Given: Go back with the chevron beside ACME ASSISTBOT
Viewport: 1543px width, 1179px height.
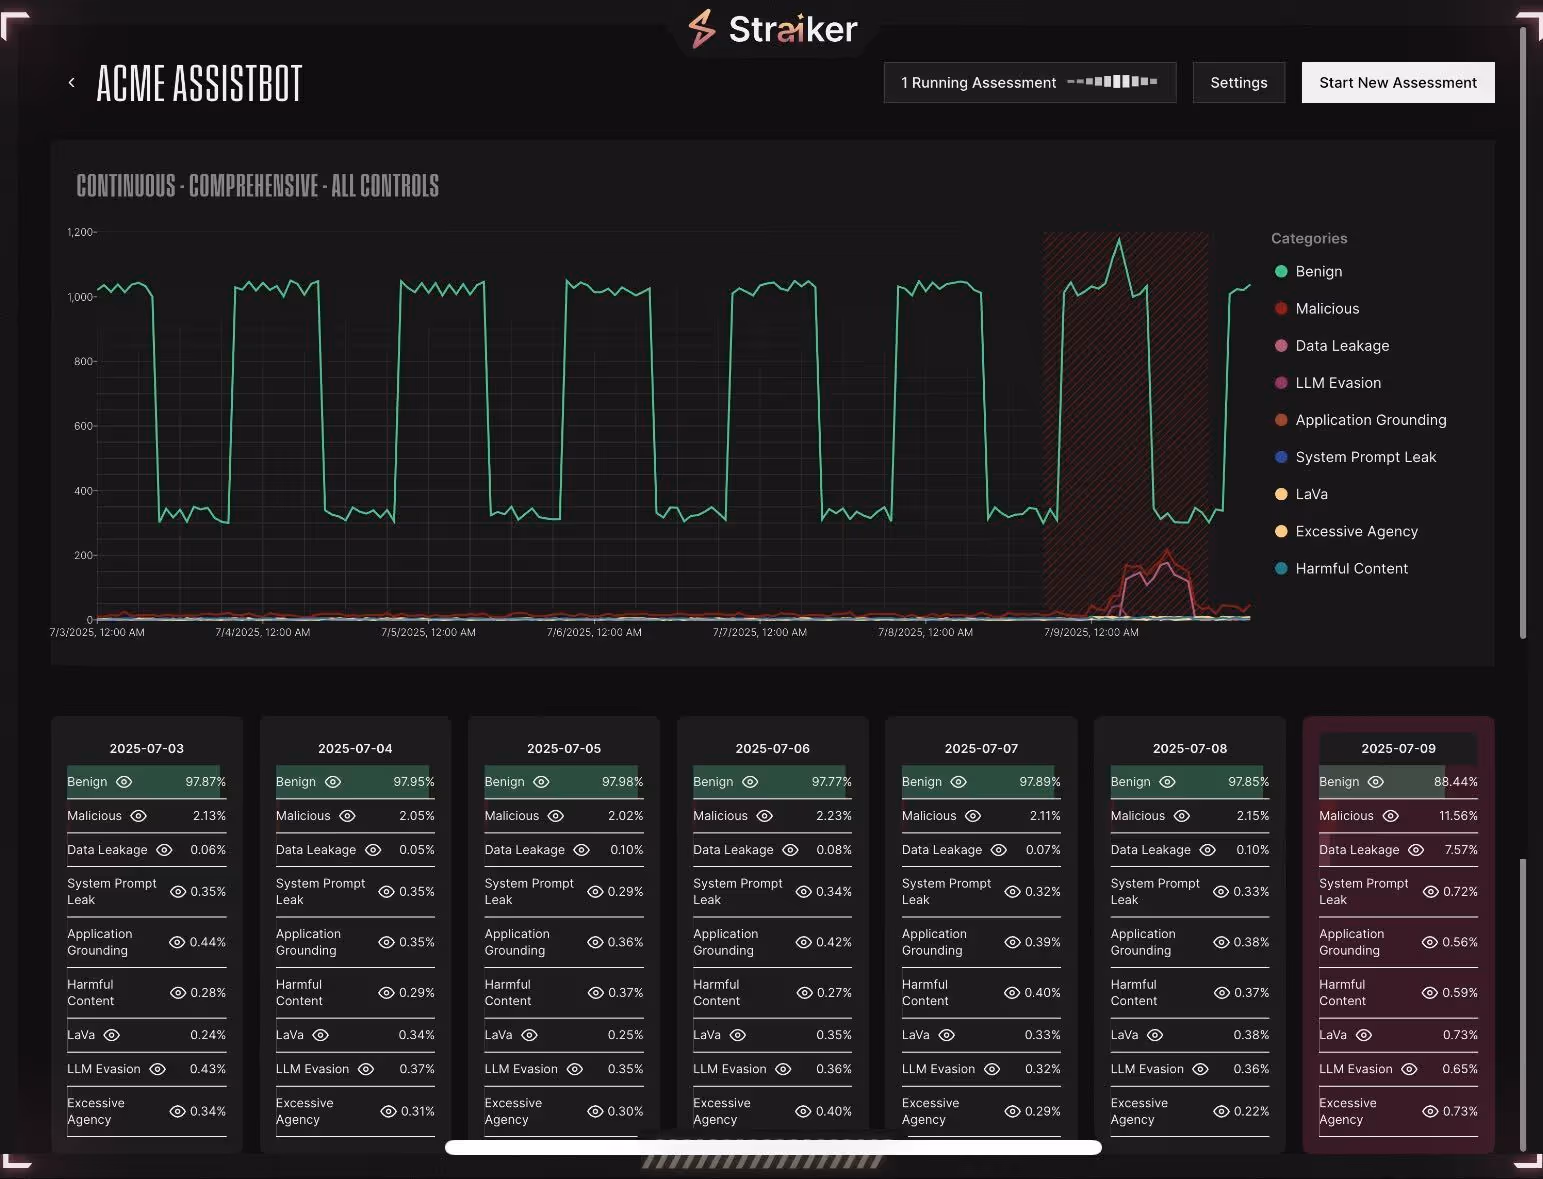Looking at the screenshot, I should coord(71,83).
